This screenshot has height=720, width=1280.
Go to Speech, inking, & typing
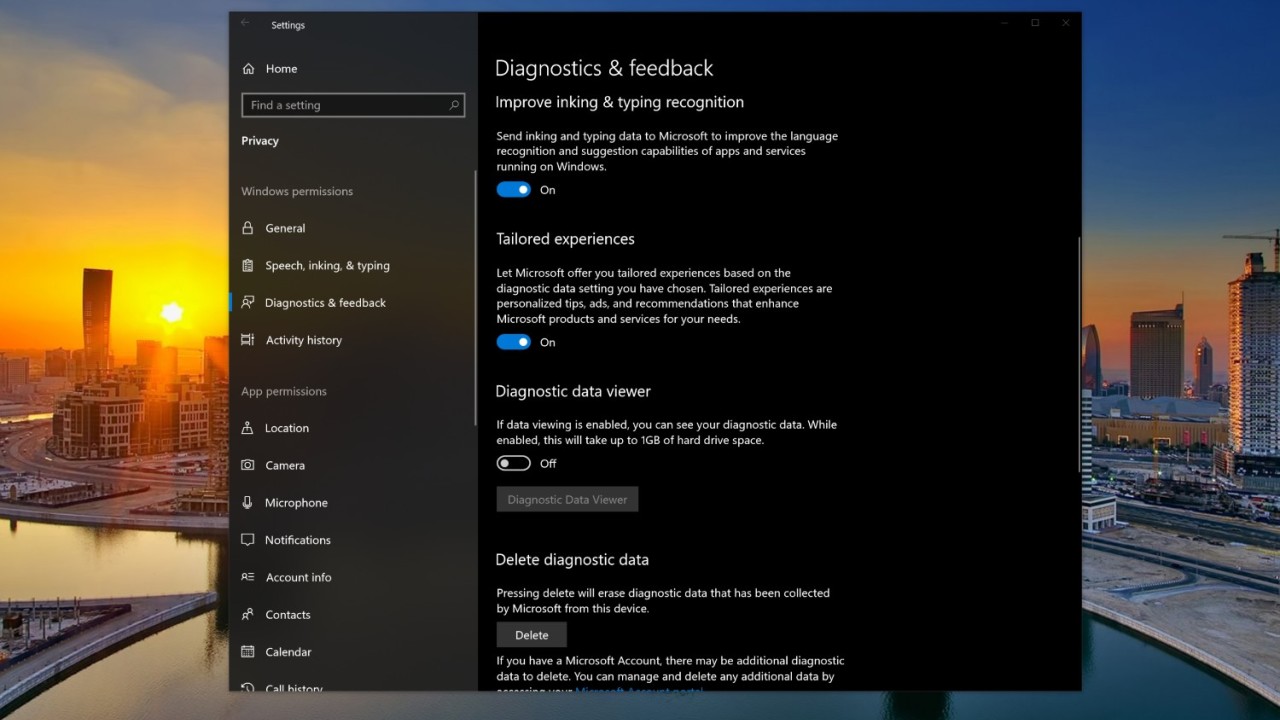click(352, 266)
